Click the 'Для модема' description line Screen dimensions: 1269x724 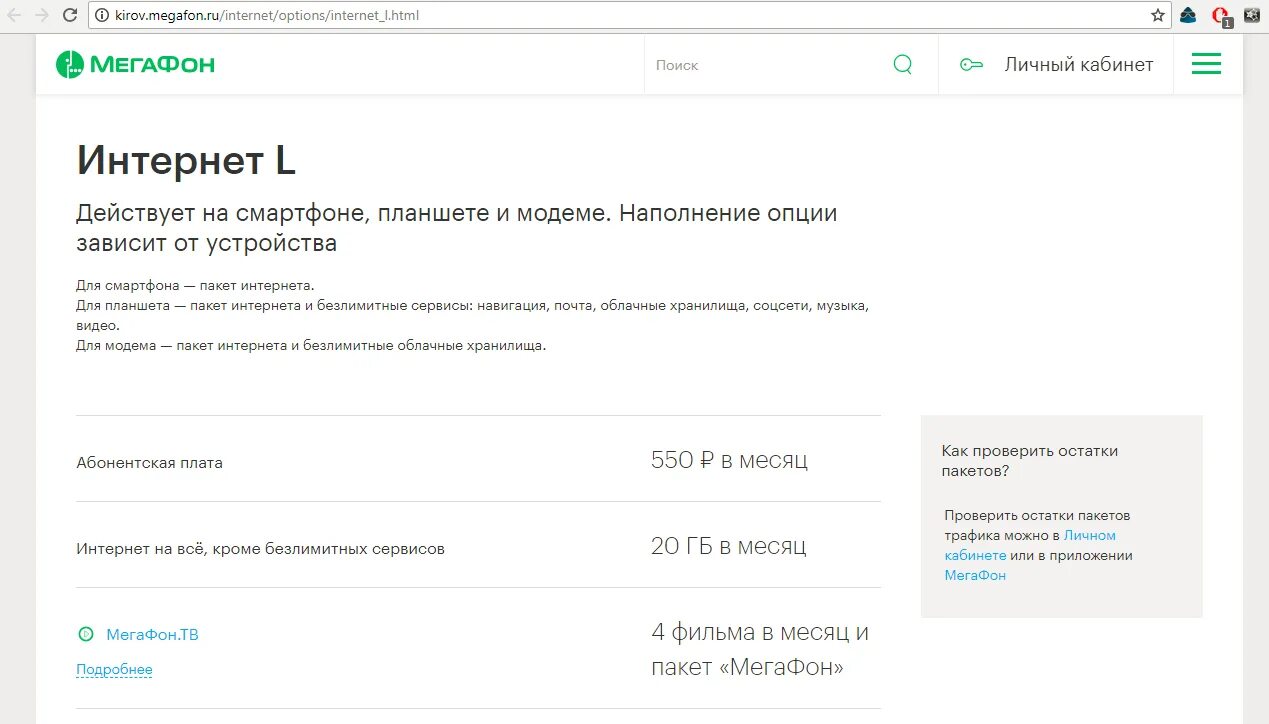point(311,345)
